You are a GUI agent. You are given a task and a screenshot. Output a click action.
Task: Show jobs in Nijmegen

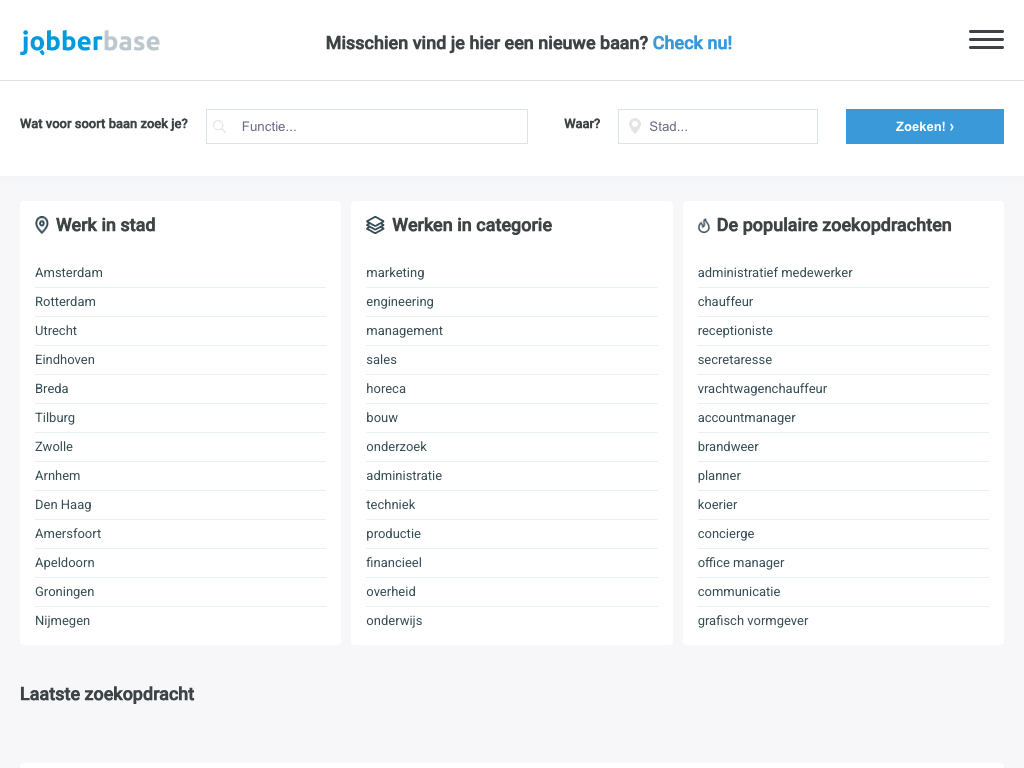(62, 621)
